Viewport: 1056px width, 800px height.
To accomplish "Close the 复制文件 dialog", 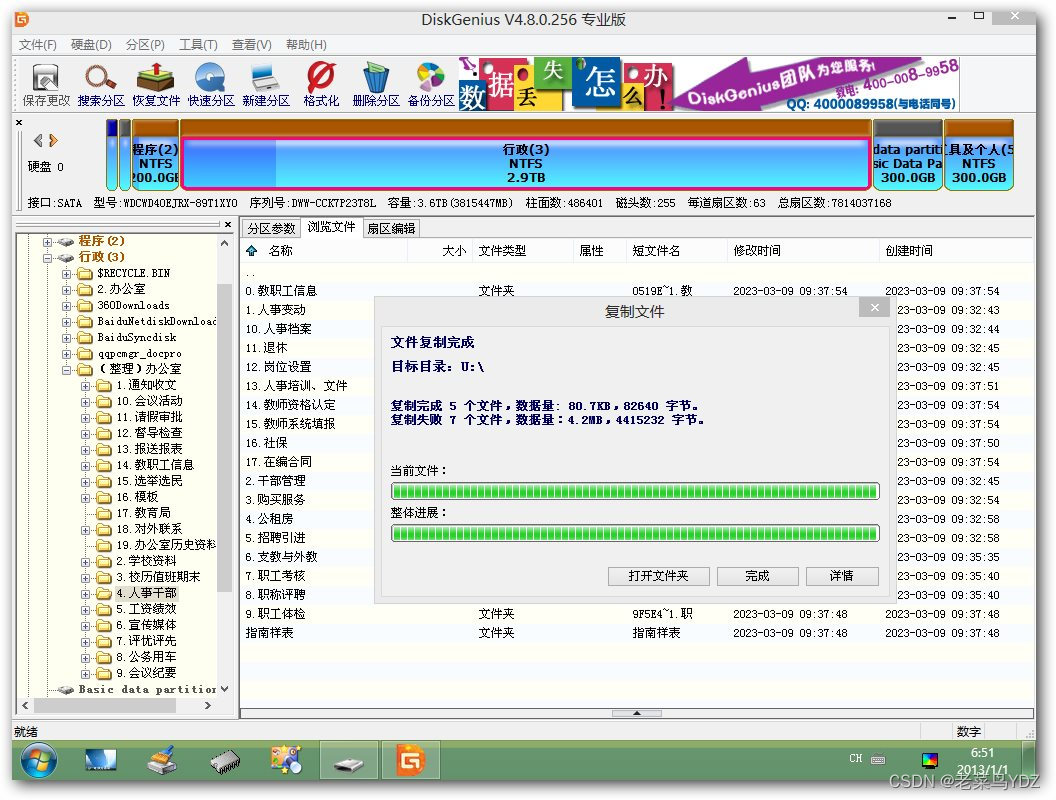I will [x=874, y=308].
